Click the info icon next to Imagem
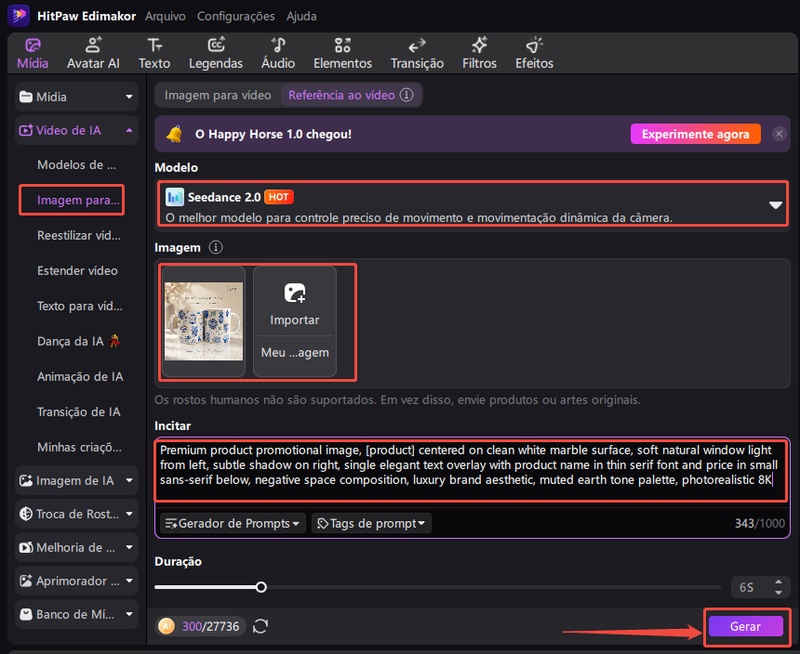 click(x=216, y=247)
